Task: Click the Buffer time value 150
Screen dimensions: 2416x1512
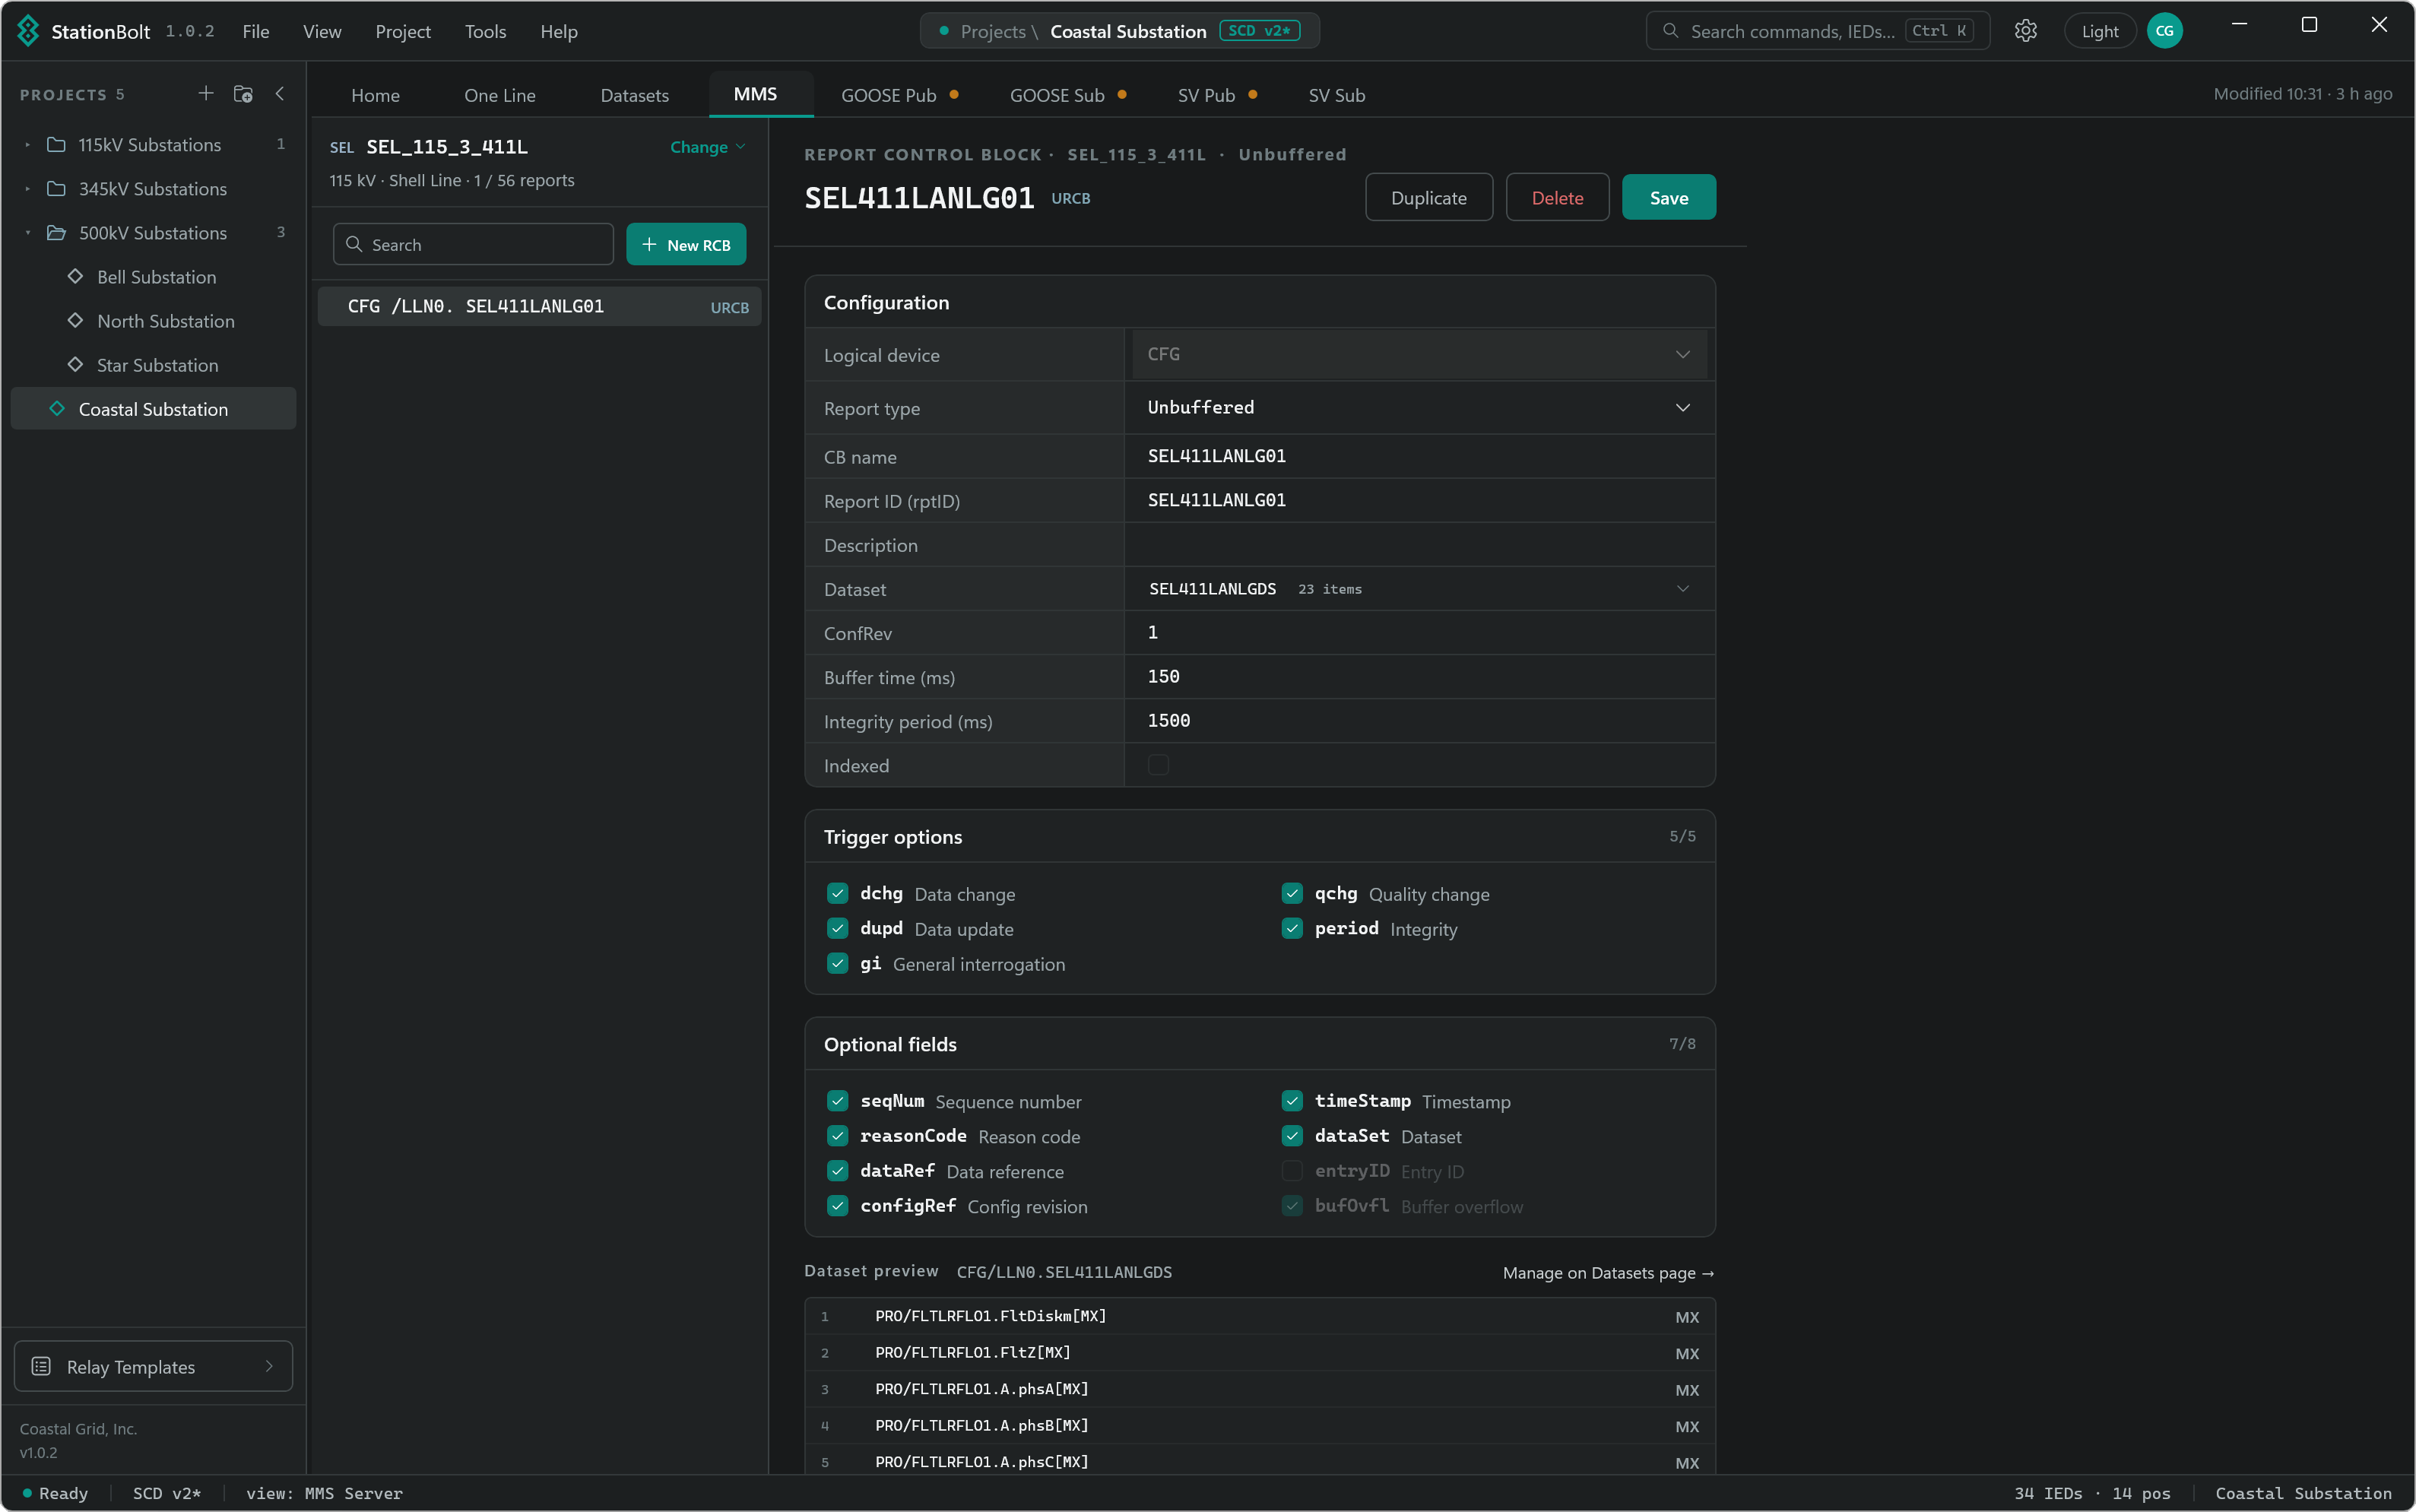Action: point(1164,676)
